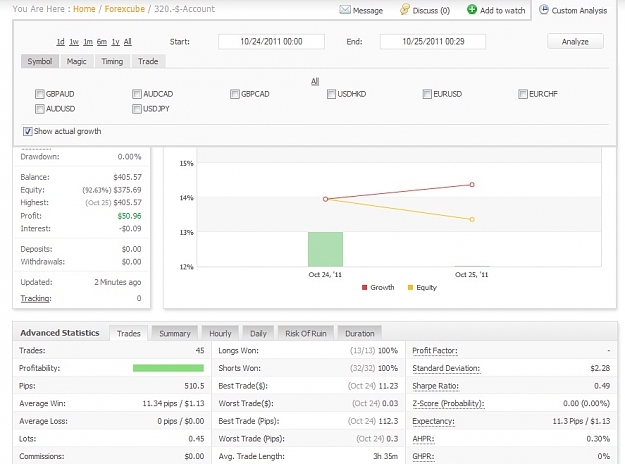
Task: Click the $50.96 profit value
Action: (129, 216)
